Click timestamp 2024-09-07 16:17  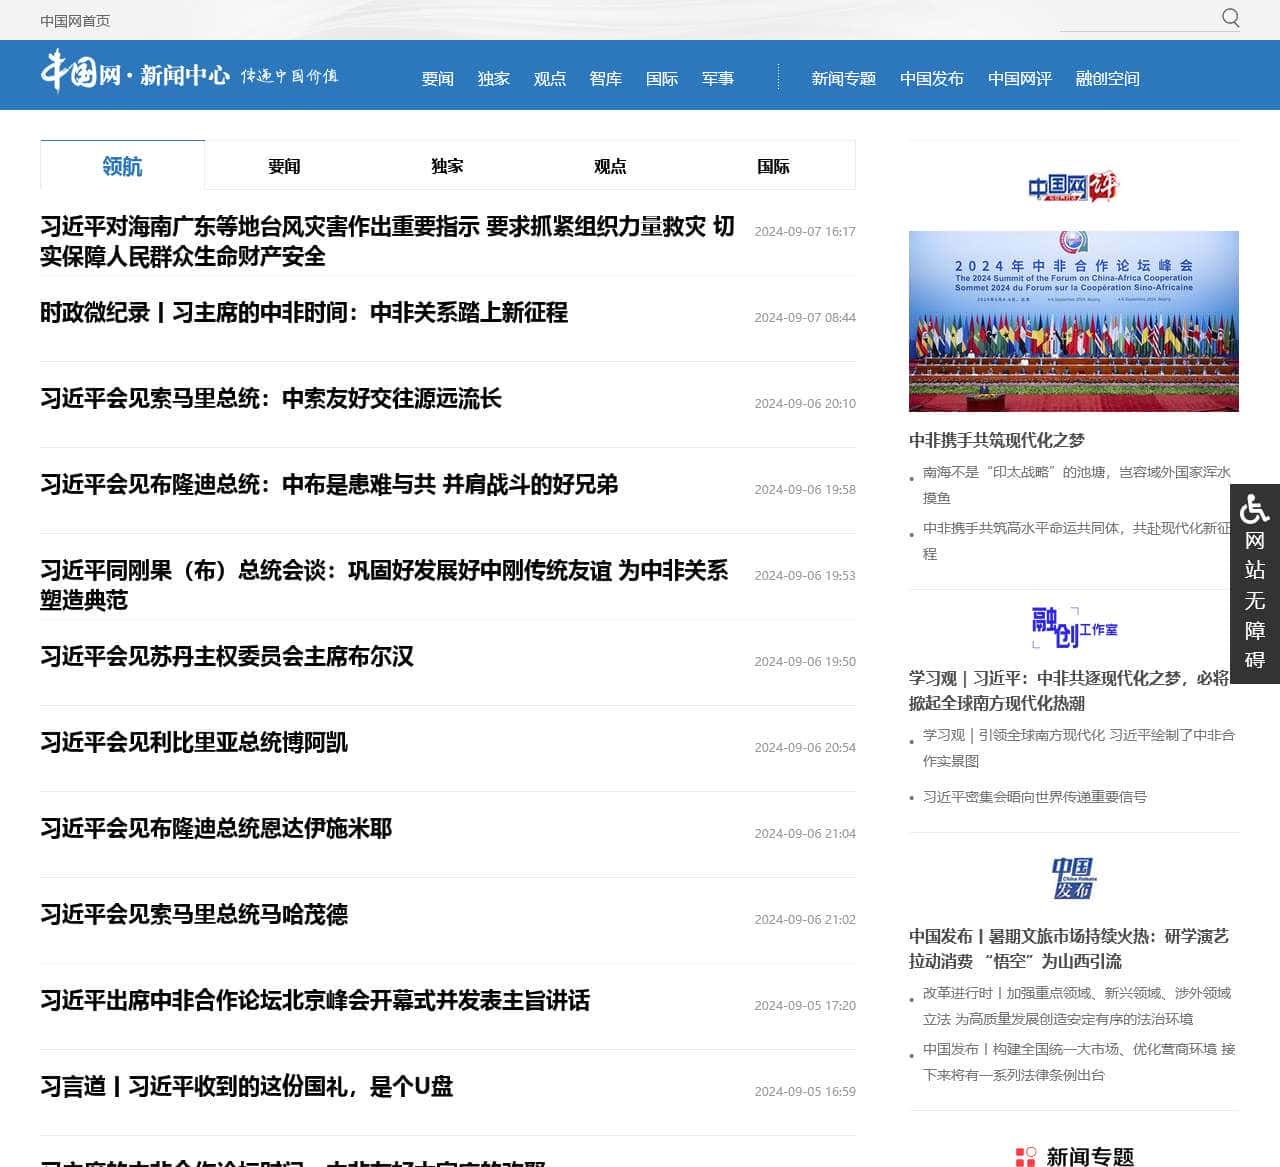click(x=805, y=231)
